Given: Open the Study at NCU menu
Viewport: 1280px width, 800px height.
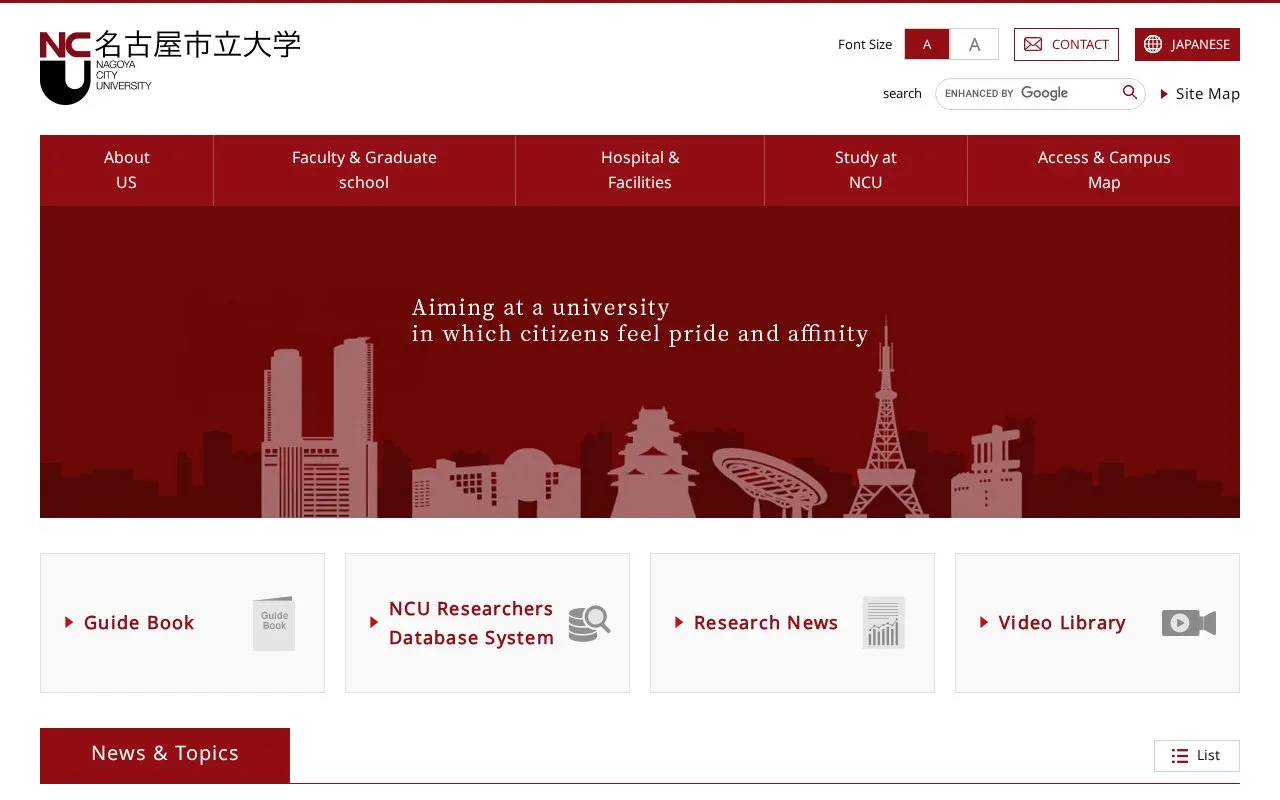Looking at the screenshot, I should pyautogui.click(x=866, y=170).
